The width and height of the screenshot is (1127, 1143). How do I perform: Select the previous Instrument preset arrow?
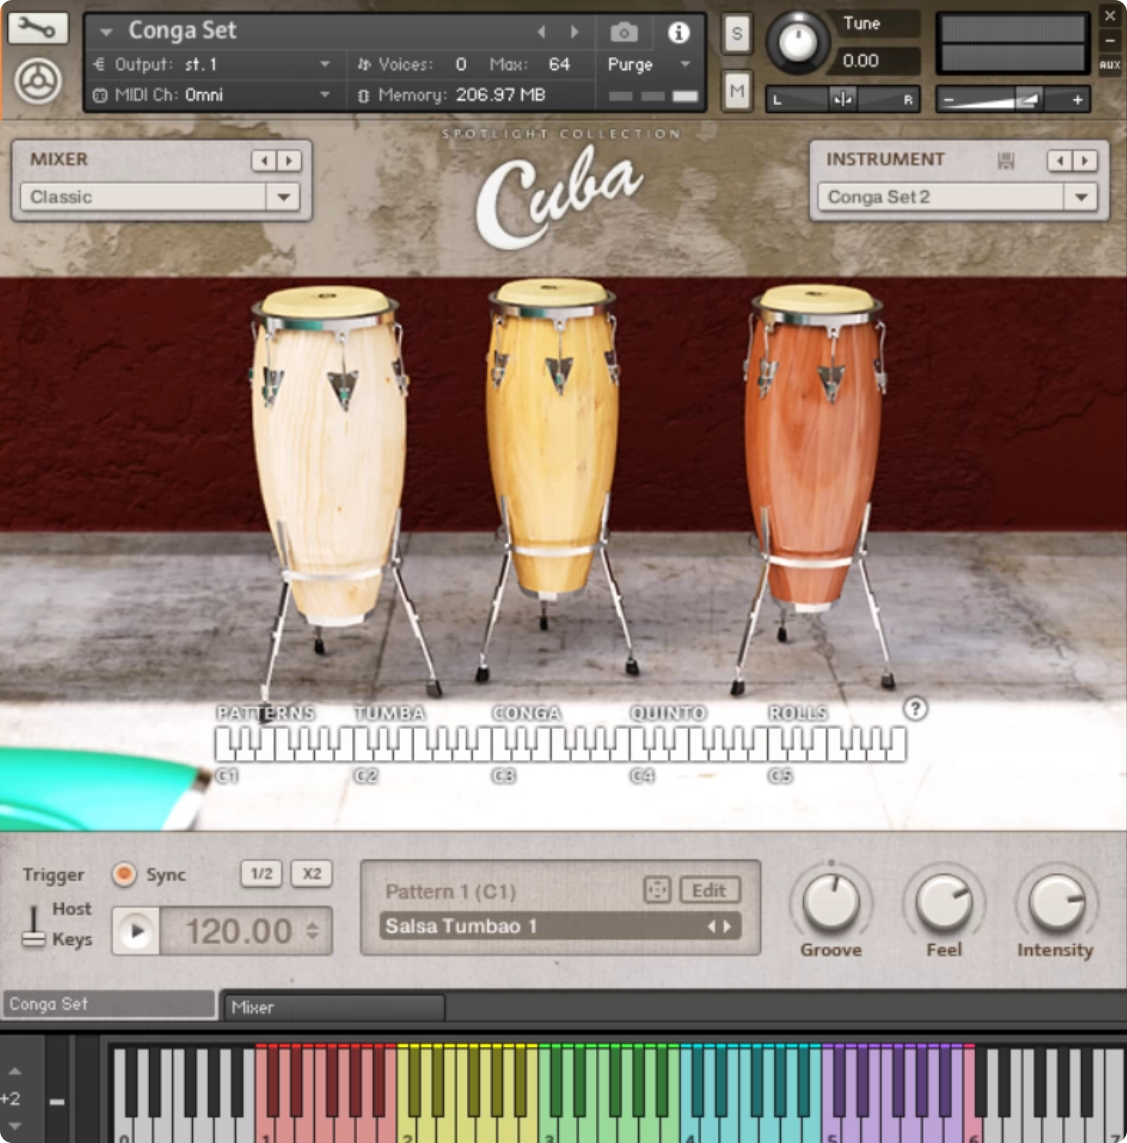[1060, 160]
